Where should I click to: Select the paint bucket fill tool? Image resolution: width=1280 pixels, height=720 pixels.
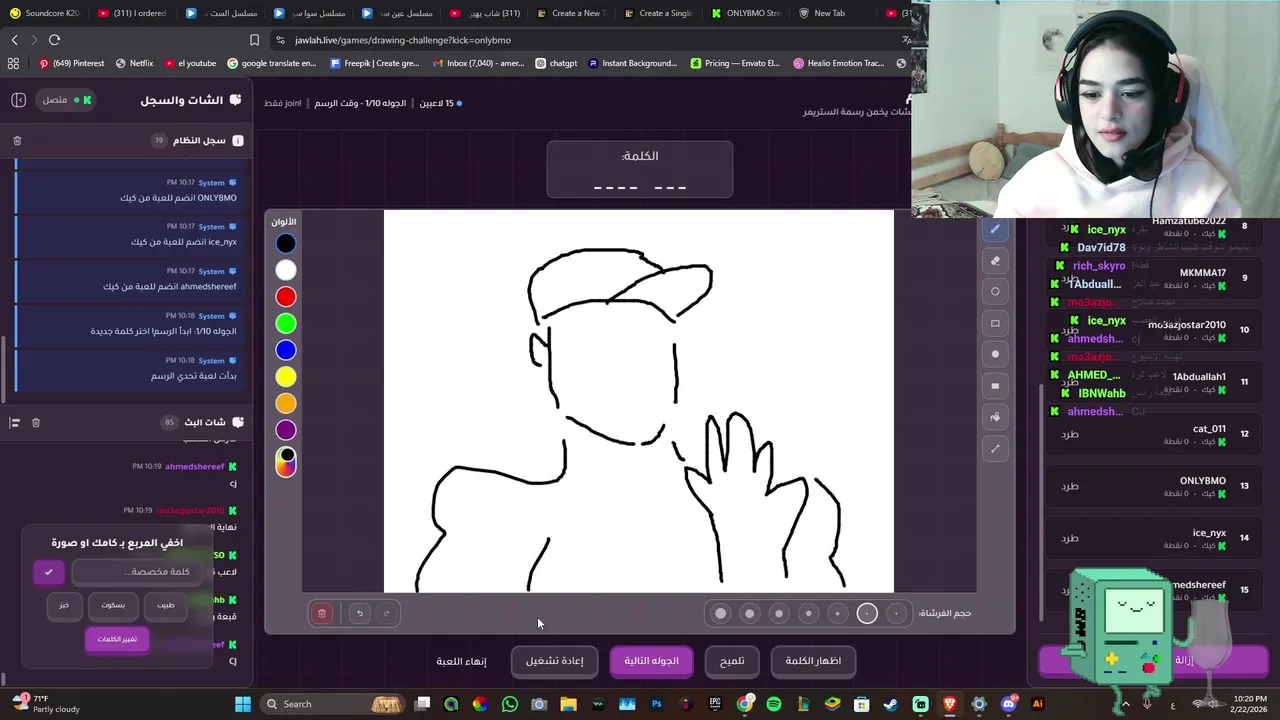click(995, 417)
